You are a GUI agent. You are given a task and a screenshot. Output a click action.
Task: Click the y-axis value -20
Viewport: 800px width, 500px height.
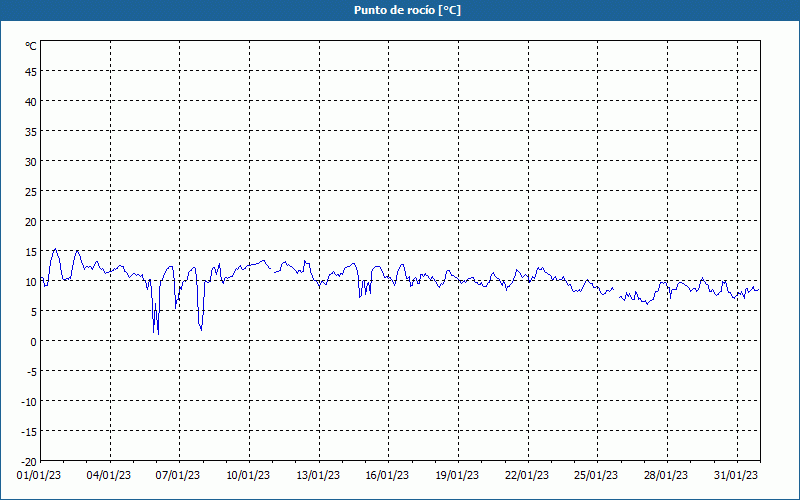pyautogui.click(x=29, y=462)
